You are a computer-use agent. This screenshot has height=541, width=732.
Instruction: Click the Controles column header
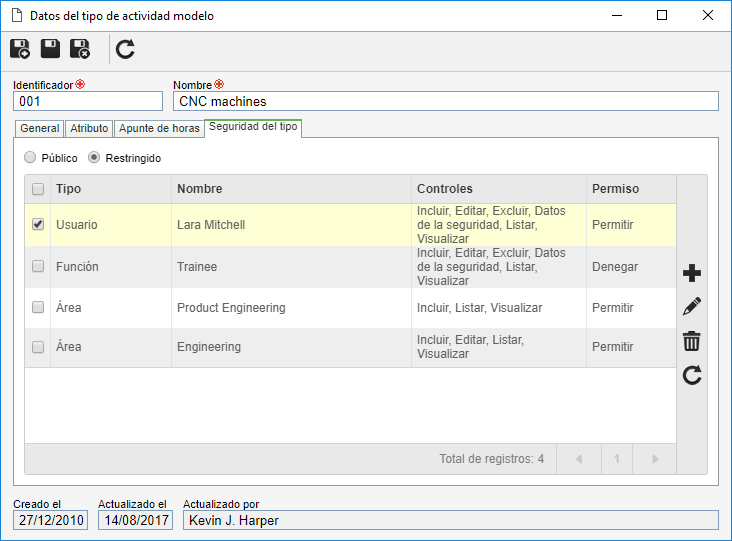pos(499,189)
